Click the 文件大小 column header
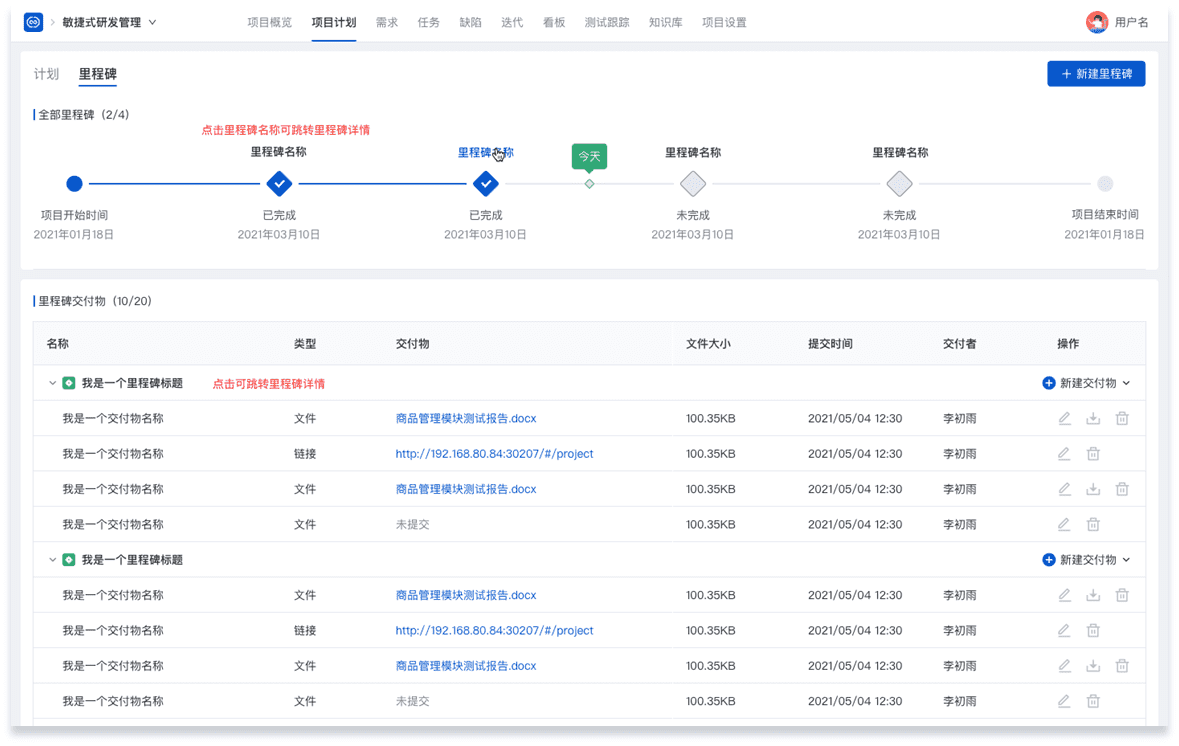The height and width of the screenshot is (746, 1179). click(x=708, y=344)
